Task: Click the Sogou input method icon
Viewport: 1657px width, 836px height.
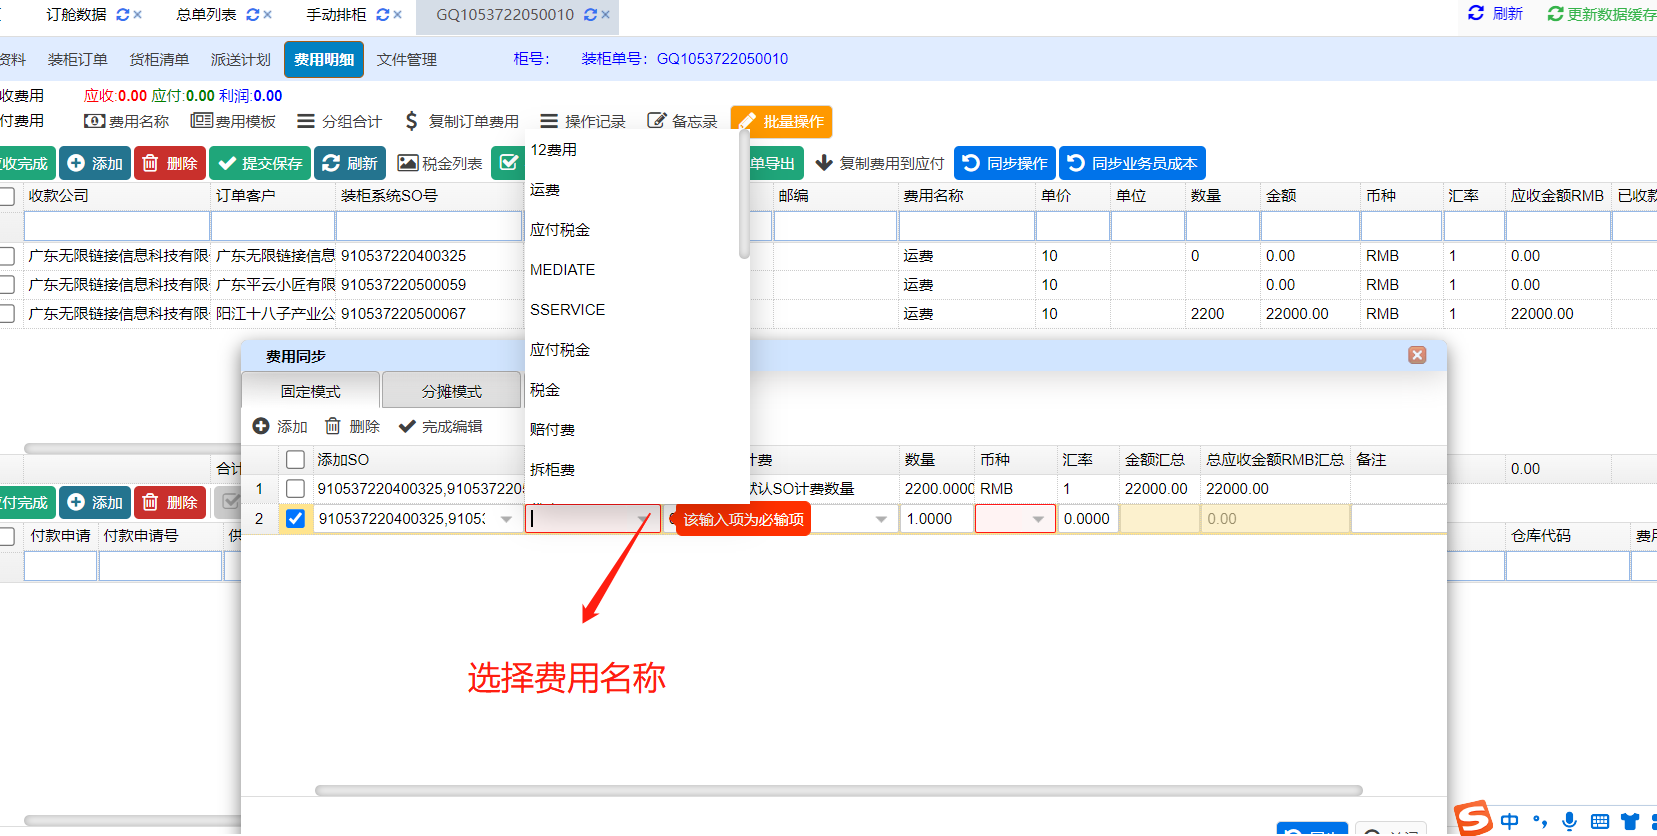Action: [x=1473, y=818]
